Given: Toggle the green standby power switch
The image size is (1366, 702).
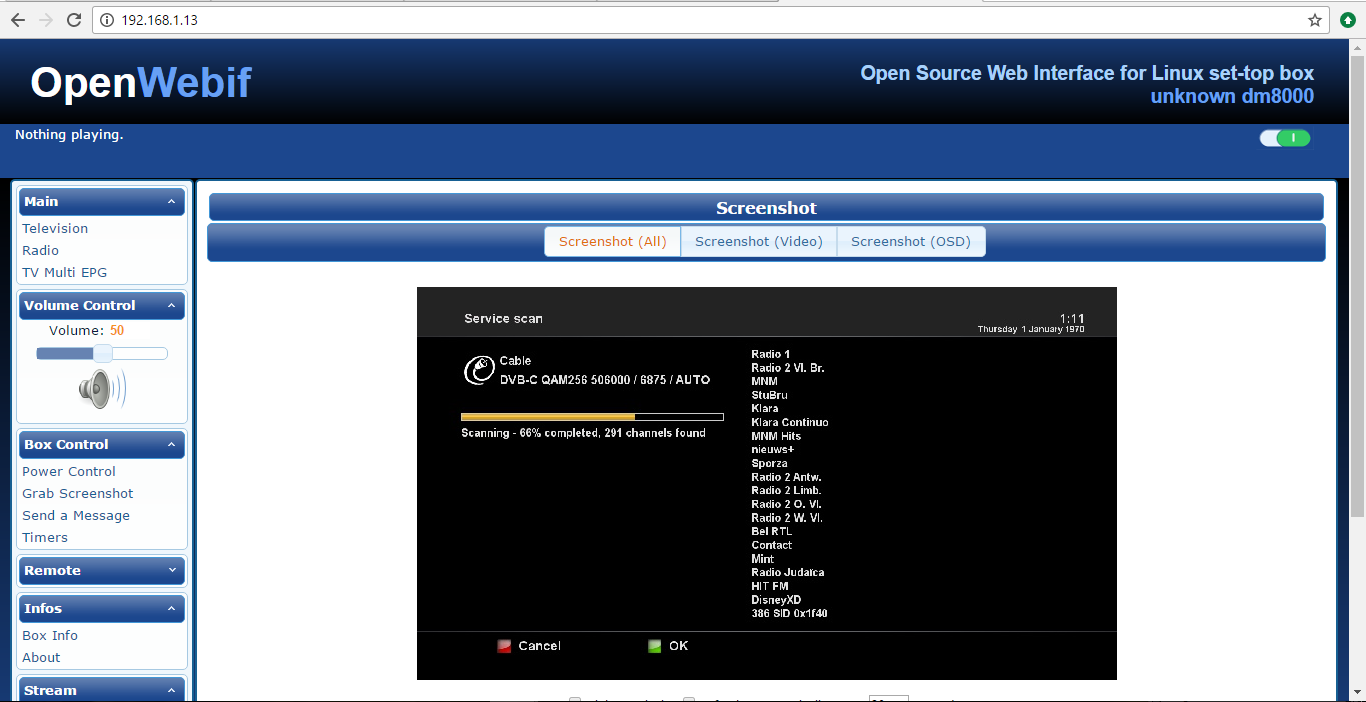Looking at the screenshot, I should tap(1285, 138).
